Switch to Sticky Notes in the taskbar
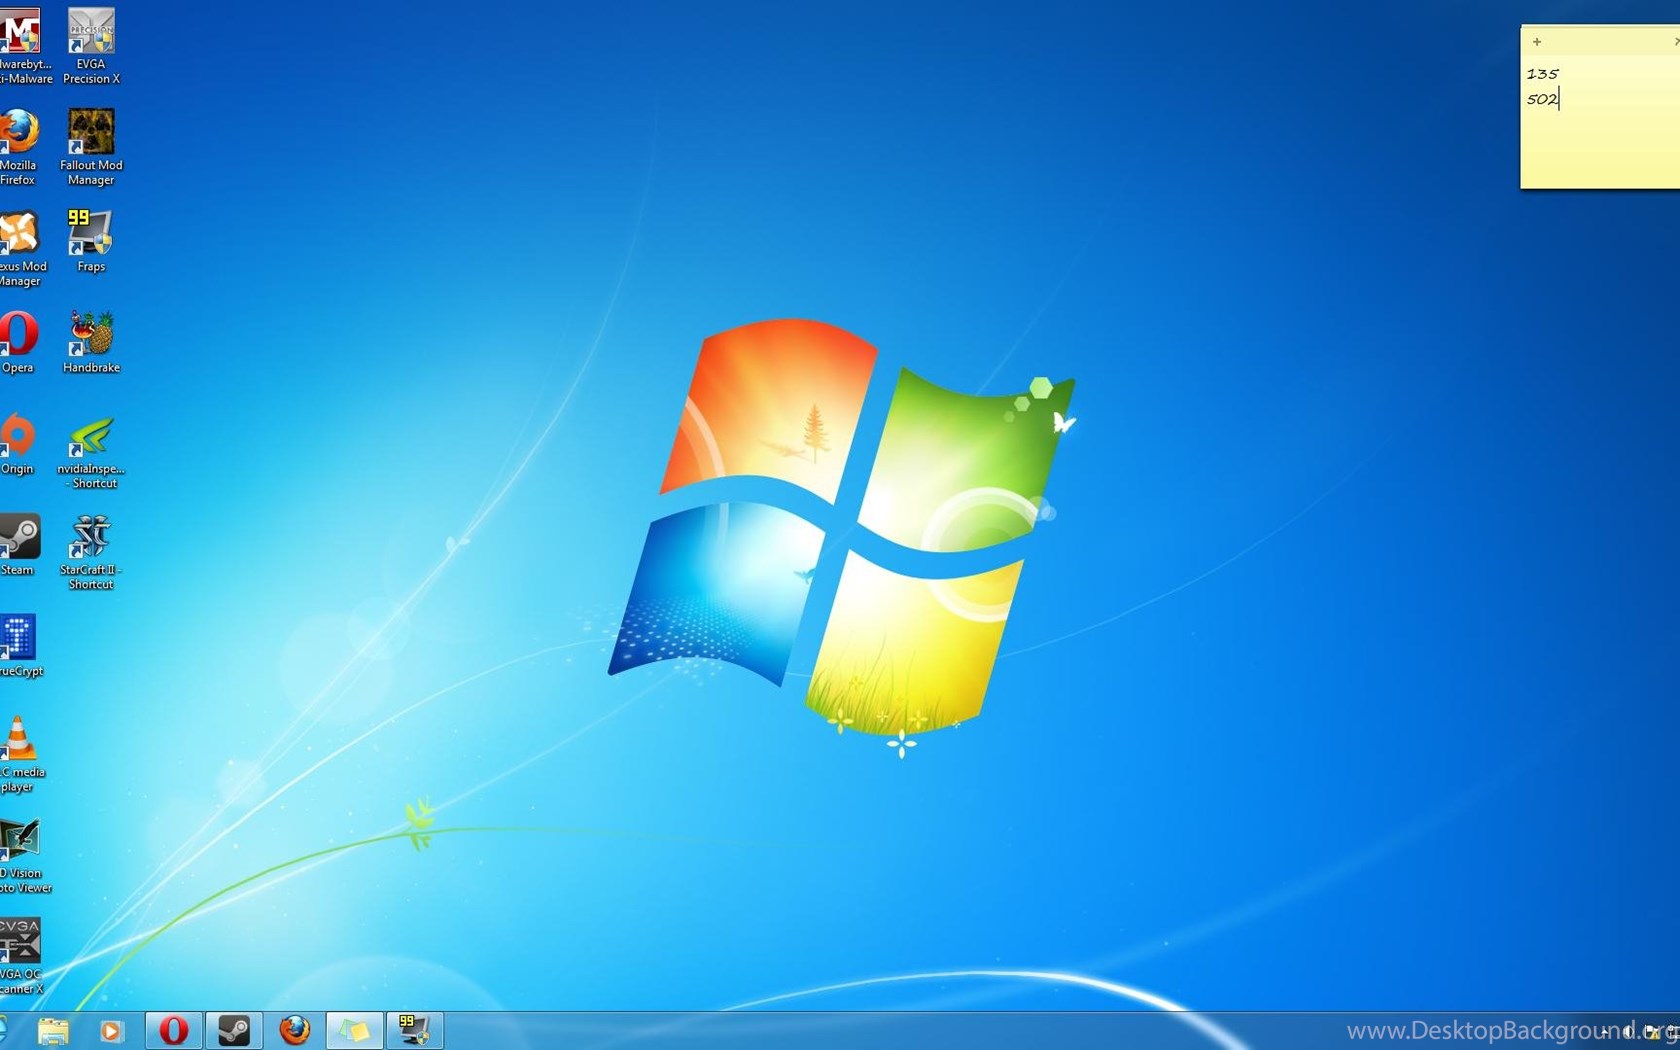The width and height of the screenshot is (1680, 1050). tap(354, 1030)
